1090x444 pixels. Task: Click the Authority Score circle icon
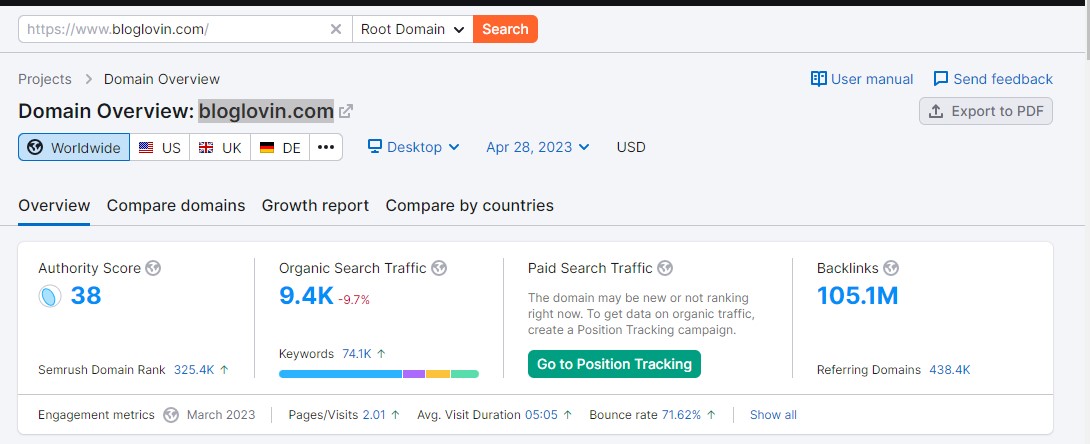pyautogui.click(x=50, y=297)
